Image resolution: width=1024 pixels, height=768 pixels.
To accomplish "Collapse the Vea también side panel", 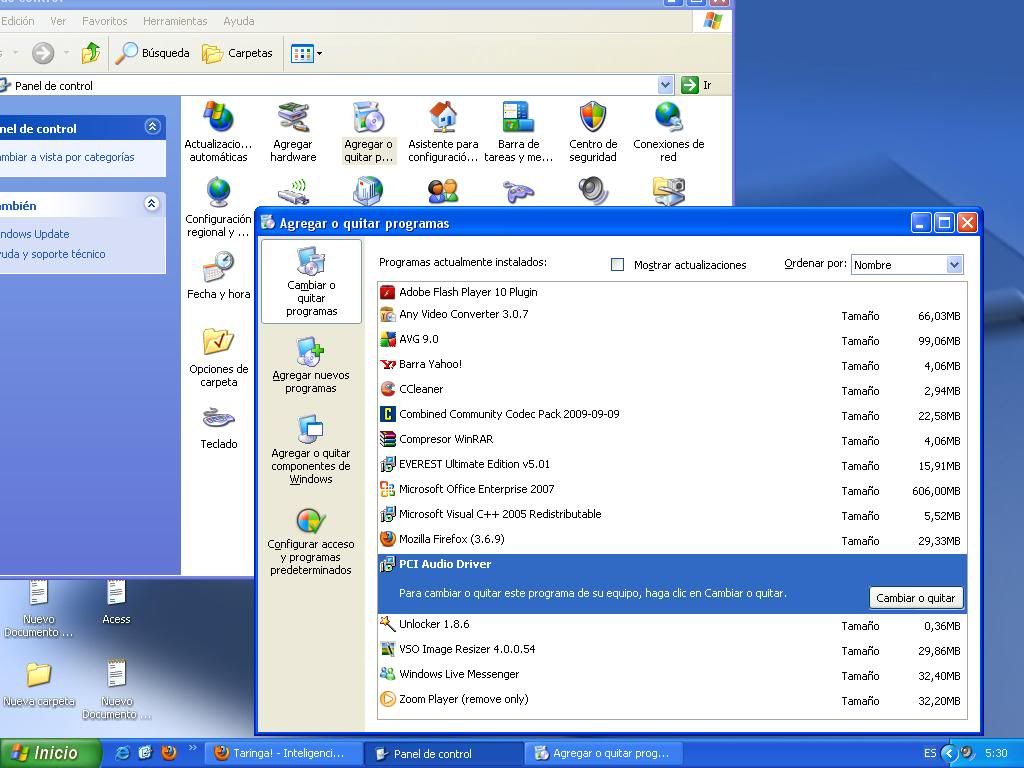I will tap(152, 204).
